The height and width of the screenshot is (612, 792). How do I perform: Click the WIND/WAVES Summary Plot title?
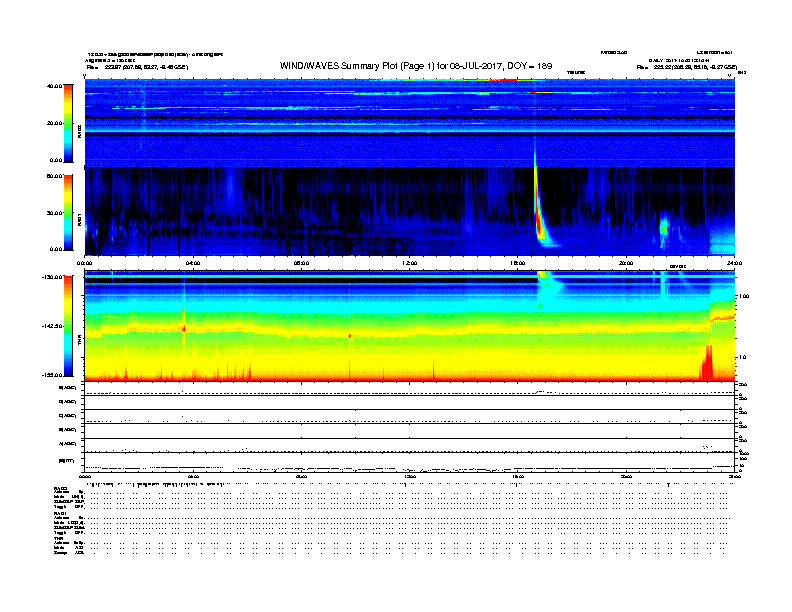(416, 66)
